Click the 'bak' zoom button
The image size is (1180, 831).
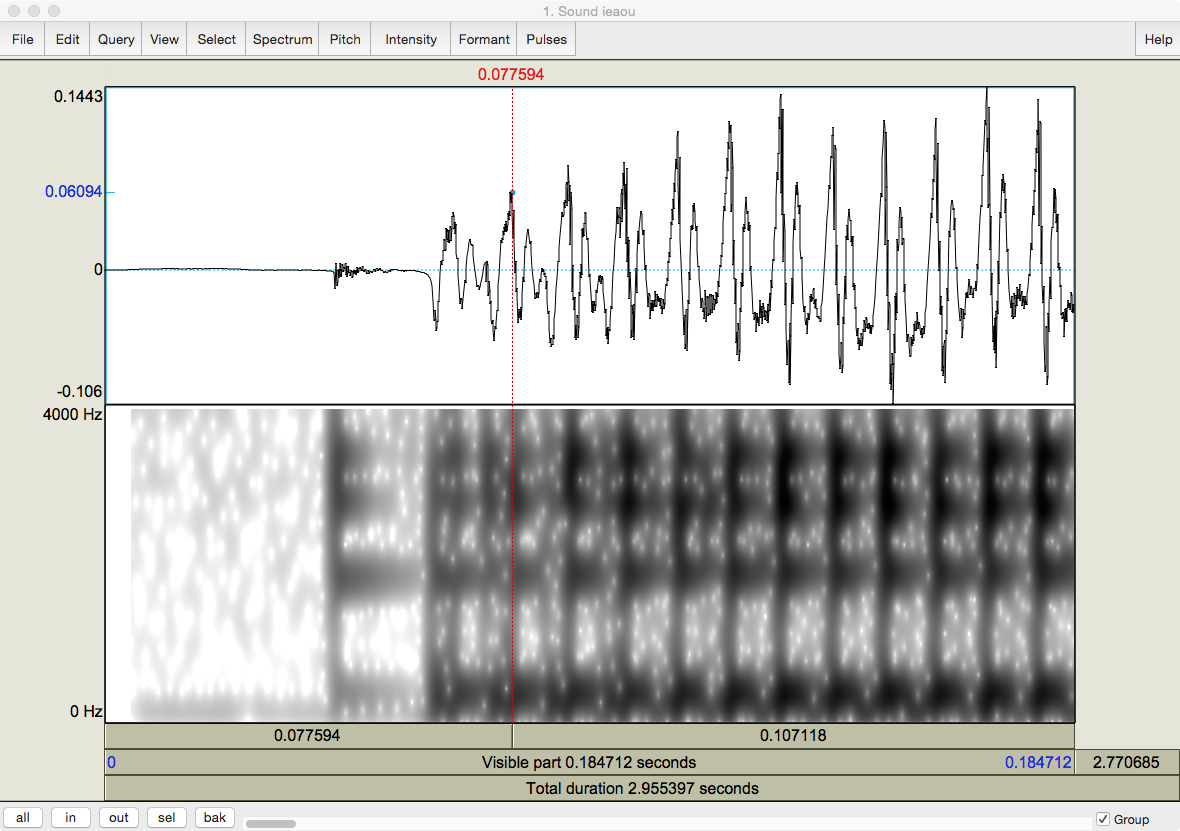(214, 817)
